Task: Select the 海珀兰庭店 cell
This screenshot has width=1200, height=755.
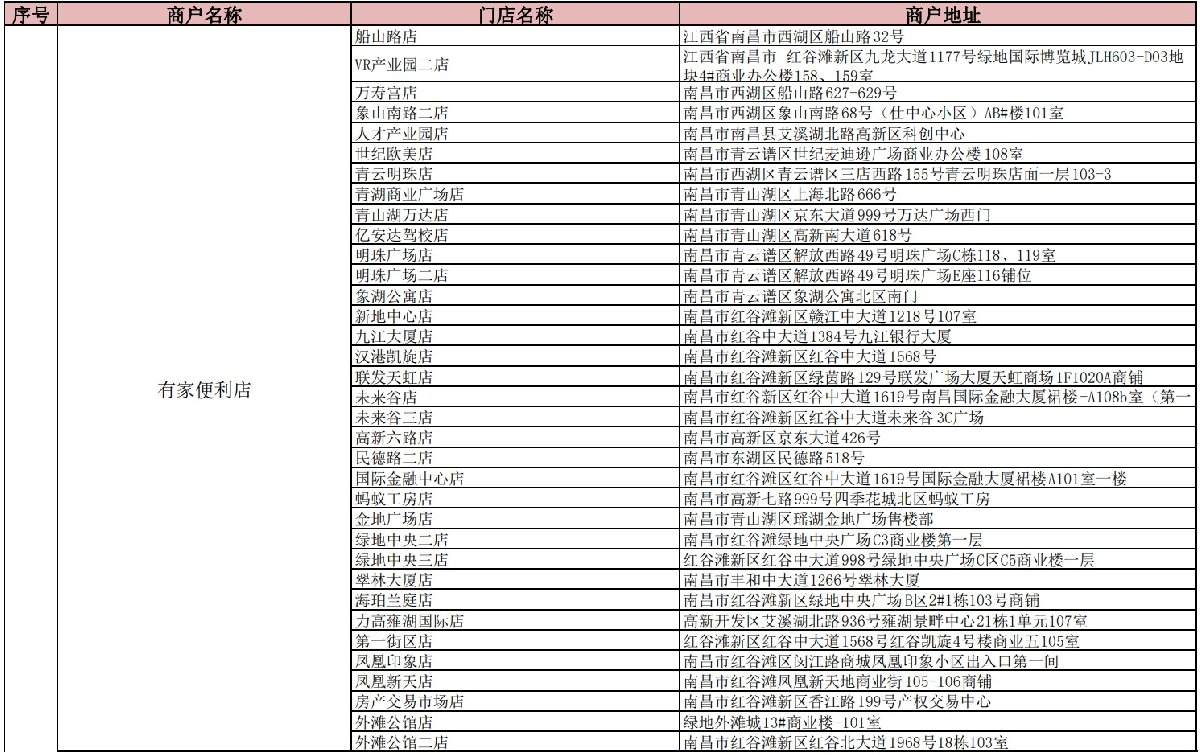Action: [x=515, y=600]
